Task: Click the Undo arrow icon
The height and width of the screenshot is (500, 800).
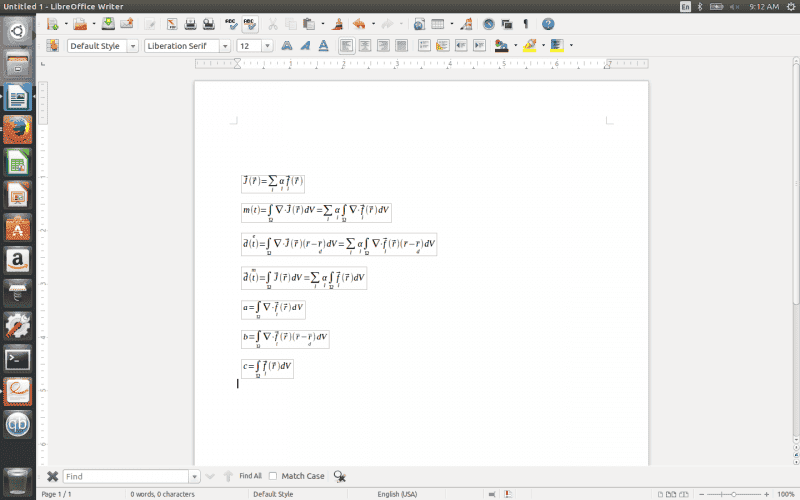Action: 359,23
